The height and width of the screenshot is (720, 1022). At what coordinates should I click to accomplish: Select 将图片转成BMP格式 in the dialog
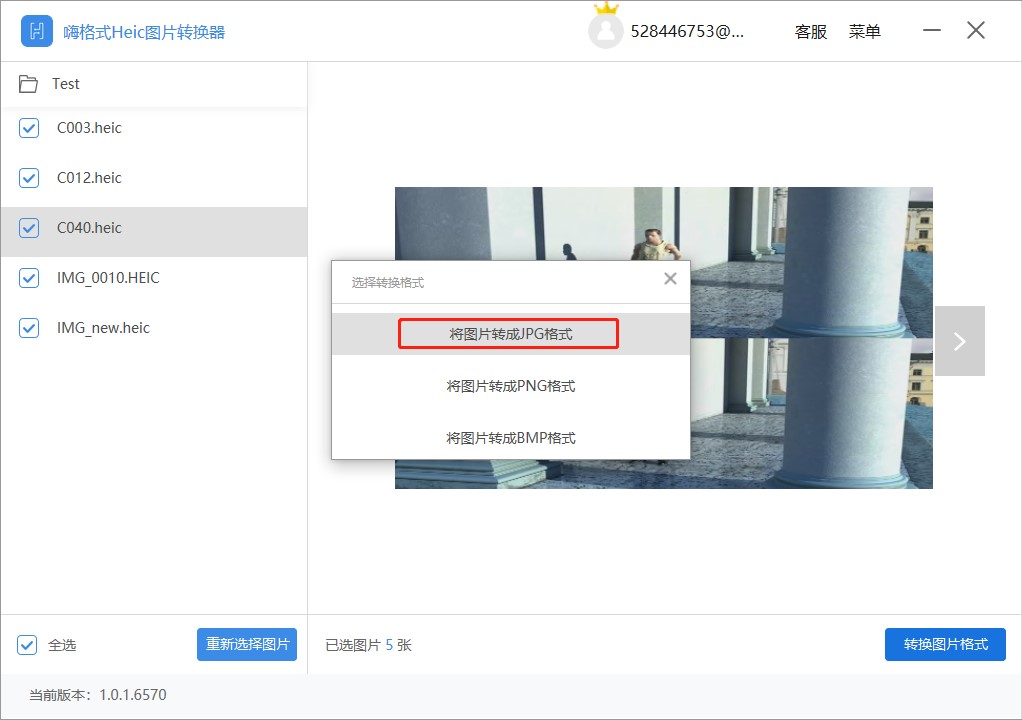(x=510, y=437)
